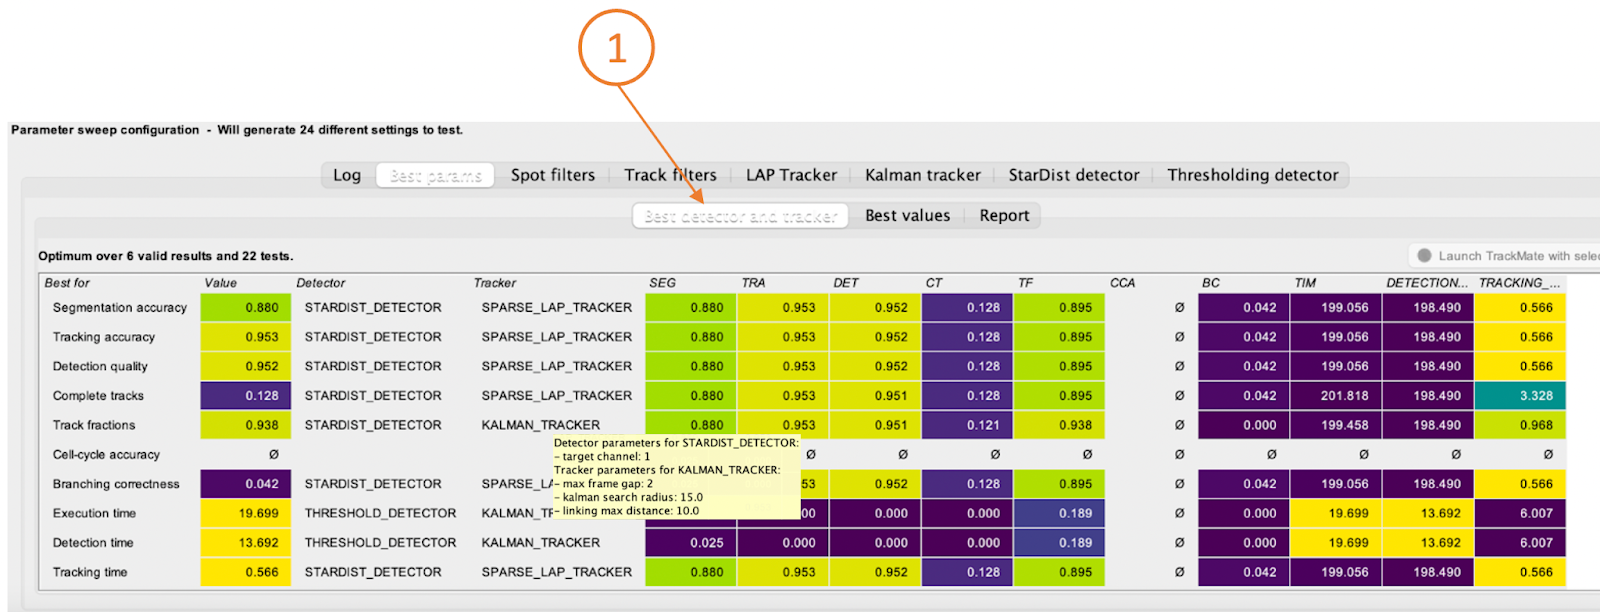This screenshot has width=1600, height=612.
Task: Click 6.007 cell in Execution time row
Action: pos(1520,513)
